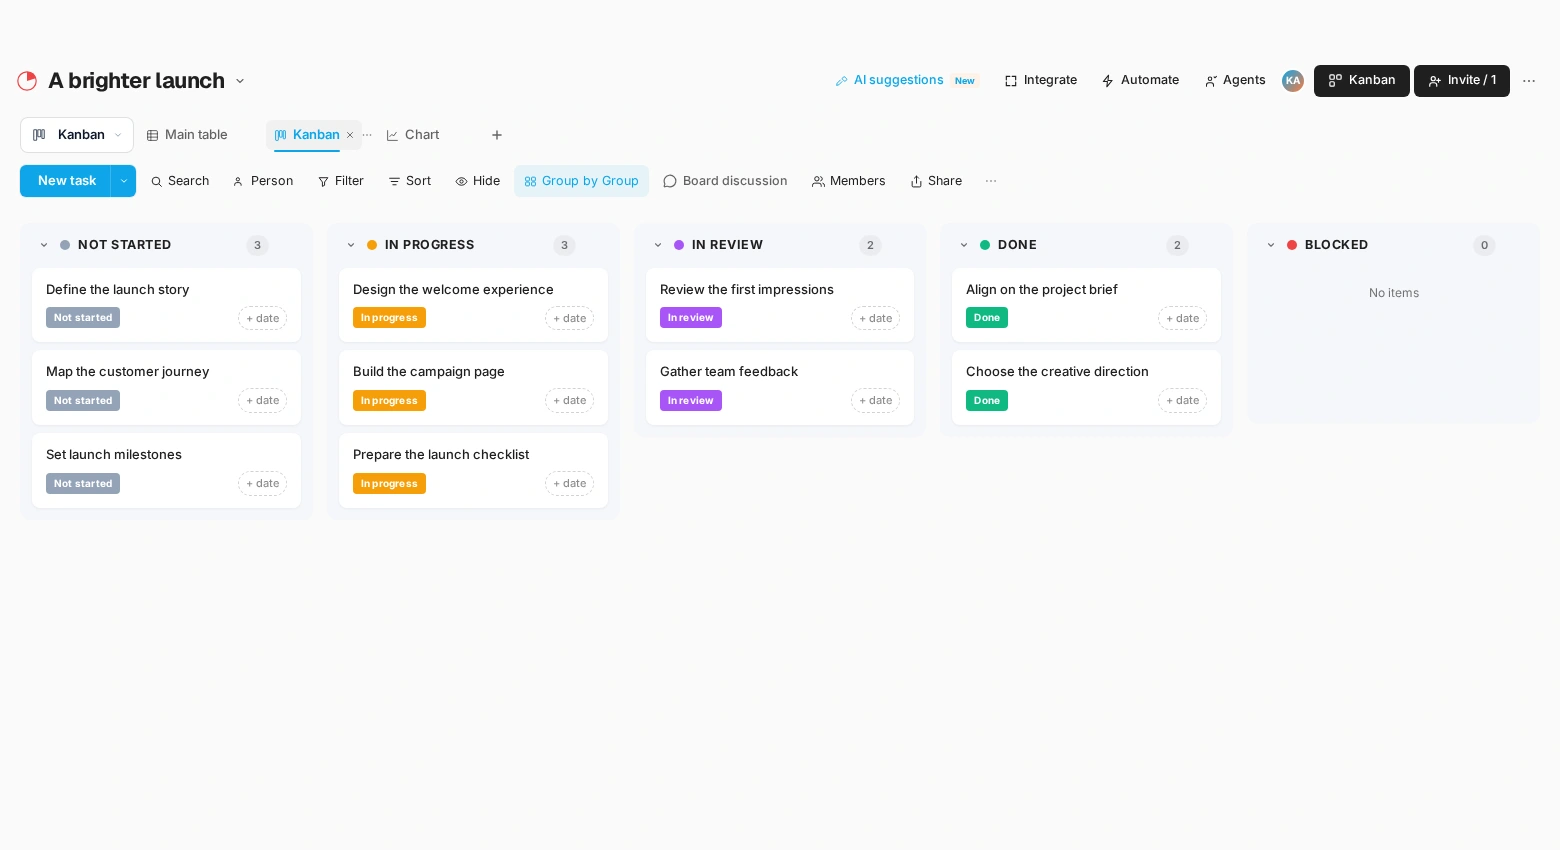1560x850 pixels.
Task: Close the active Kanban tab
Action: (x=350, y=135)
